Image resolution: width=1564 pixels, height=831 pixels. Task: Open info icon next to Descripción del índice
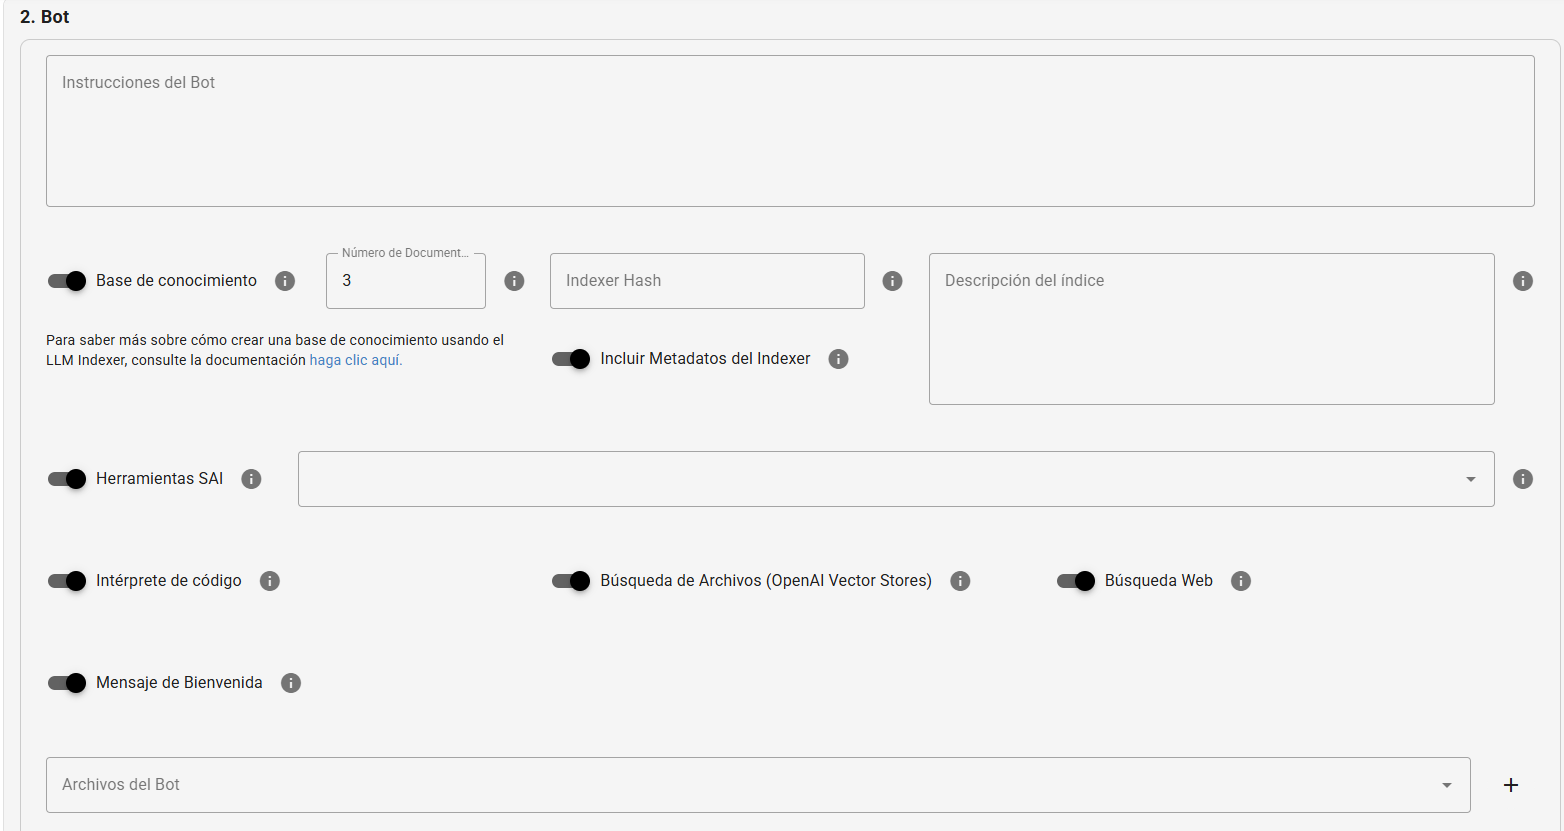coord(1522,281)
